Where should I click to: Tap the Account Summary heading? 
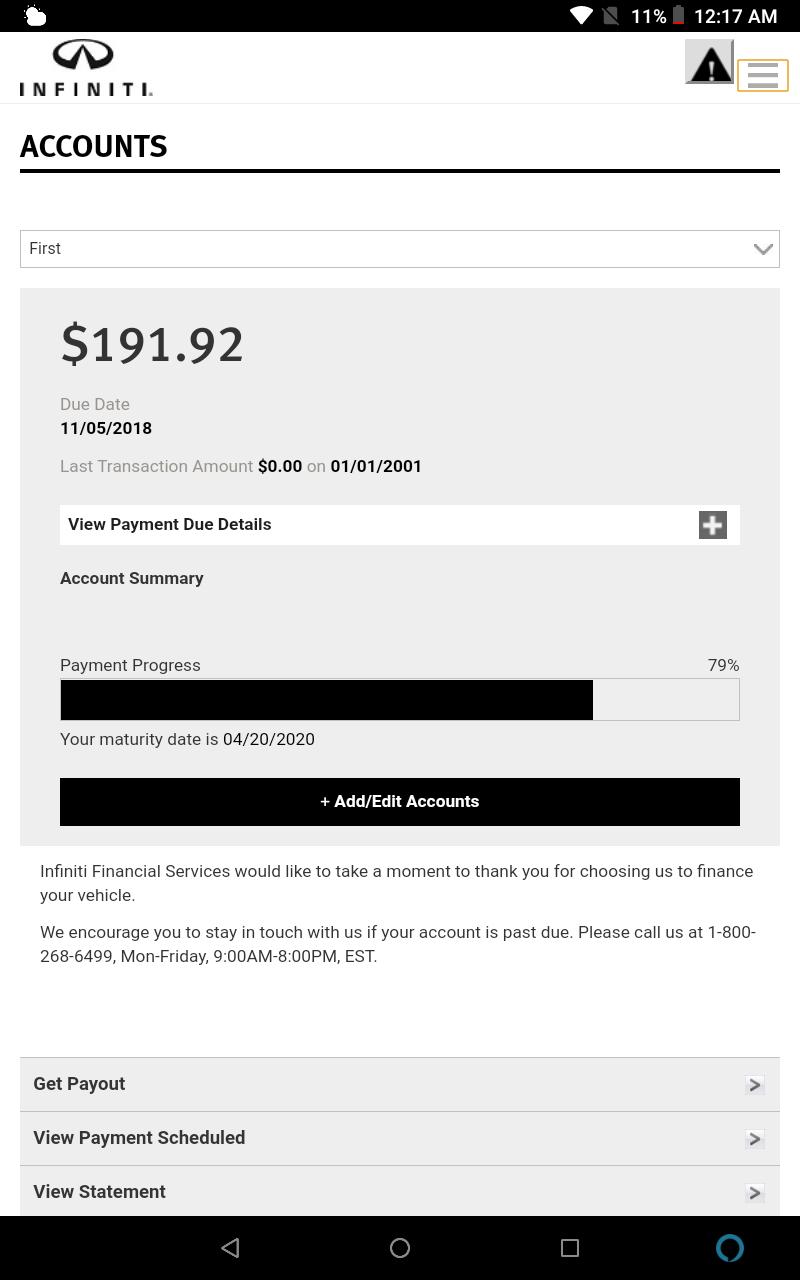132,578
